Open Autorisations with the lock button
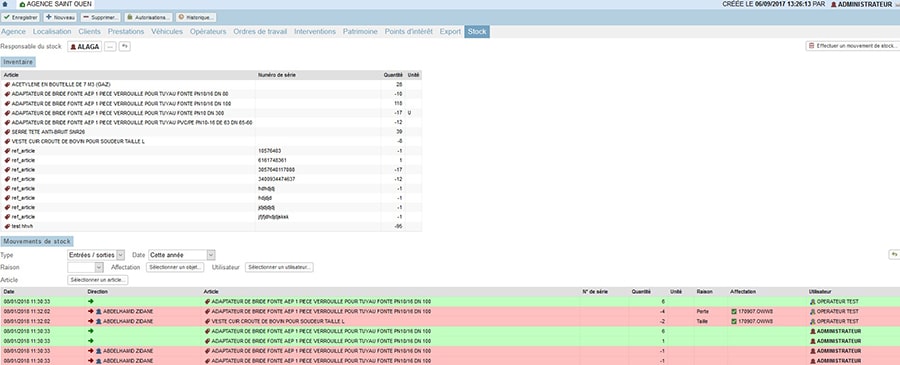This screenshot has width=900, height=365. (x=148, y=18)
